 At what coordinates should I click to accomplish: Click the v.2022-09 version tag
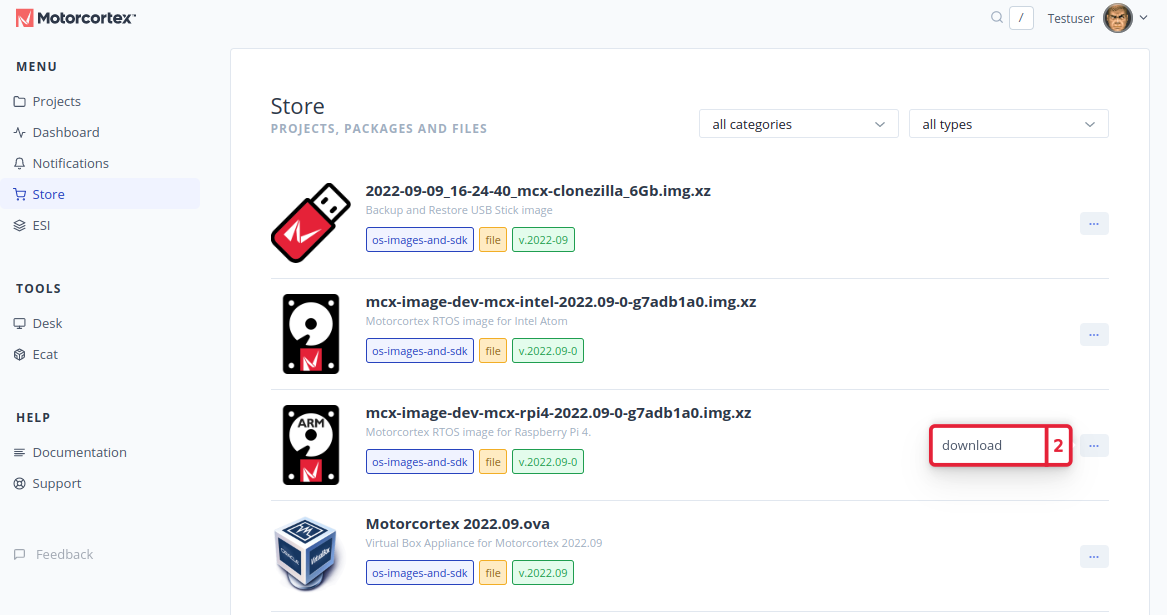pos(543,240)
